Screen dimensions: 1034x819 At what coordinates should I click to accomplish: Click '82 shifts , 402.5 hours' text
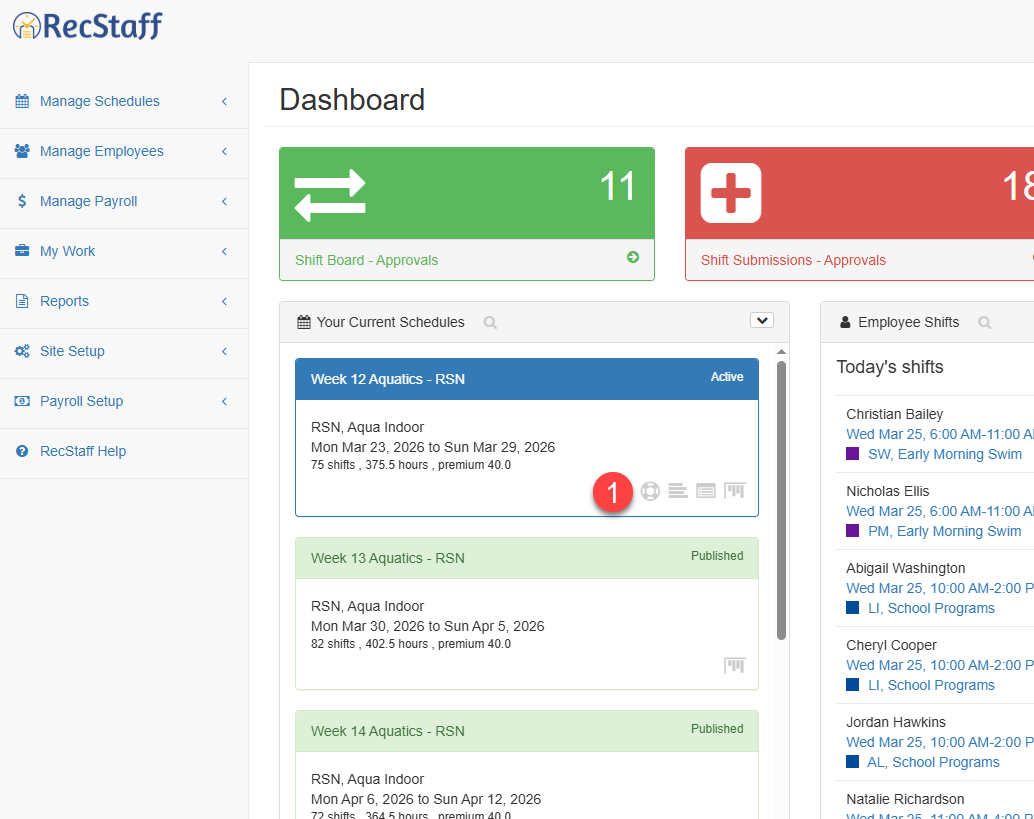pyautogui.click(x=369, y=644)
